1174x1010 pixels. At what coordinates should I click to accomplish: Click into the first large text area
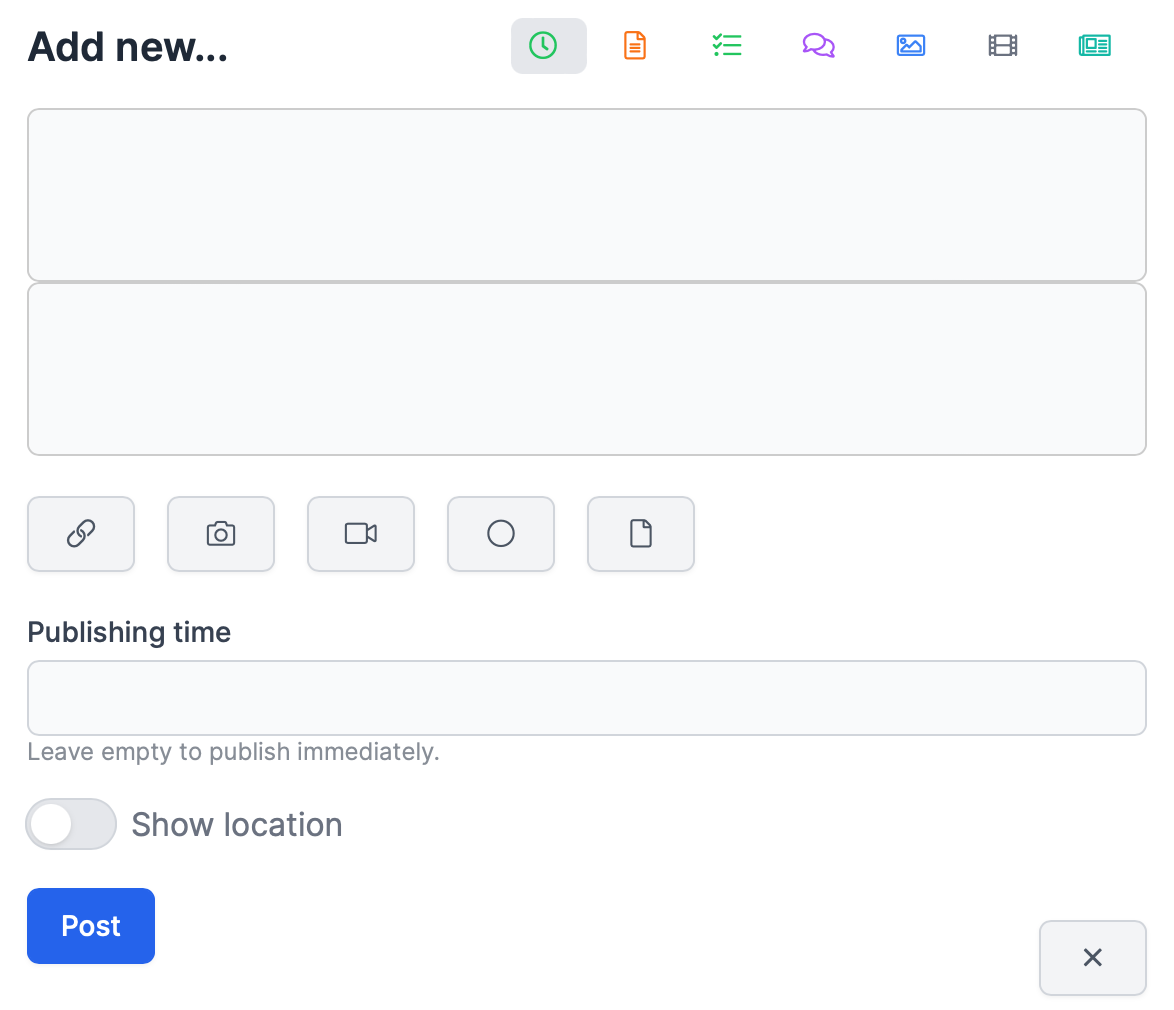click(x=586, y=195)
